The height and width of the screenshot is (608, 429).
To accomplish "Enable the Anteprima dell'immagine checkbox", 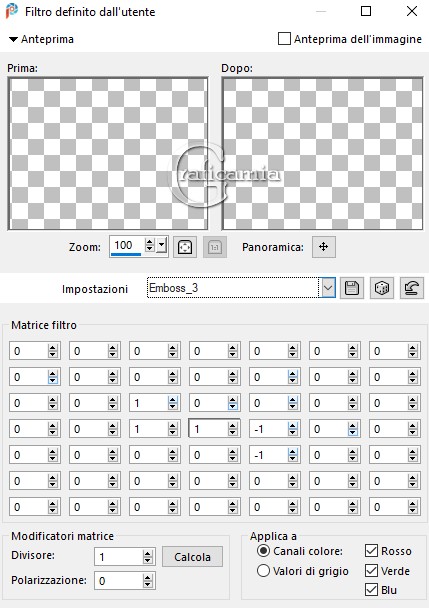I will point(284,39).
